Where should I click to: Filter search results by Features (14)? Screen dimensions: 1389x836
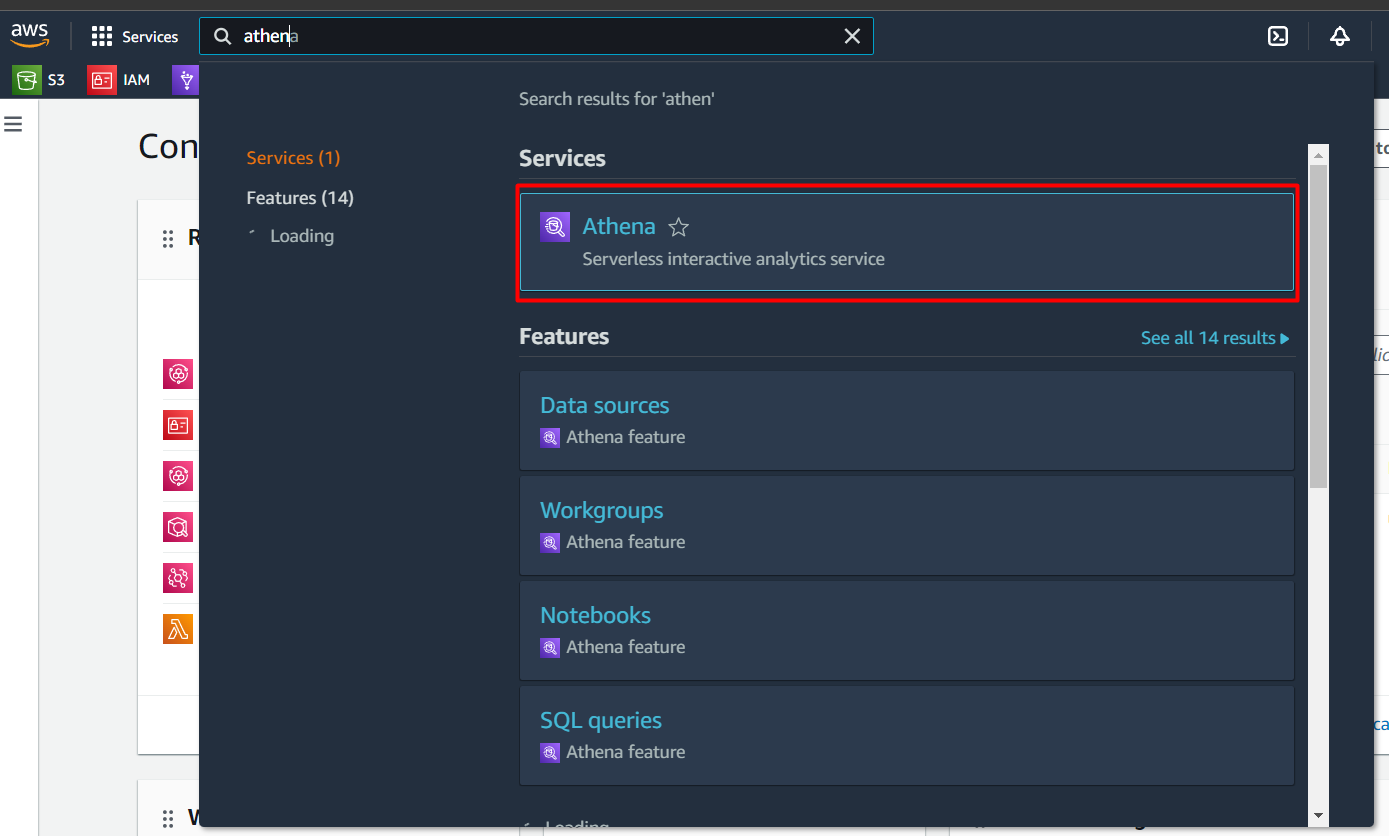tap(300, 197)
